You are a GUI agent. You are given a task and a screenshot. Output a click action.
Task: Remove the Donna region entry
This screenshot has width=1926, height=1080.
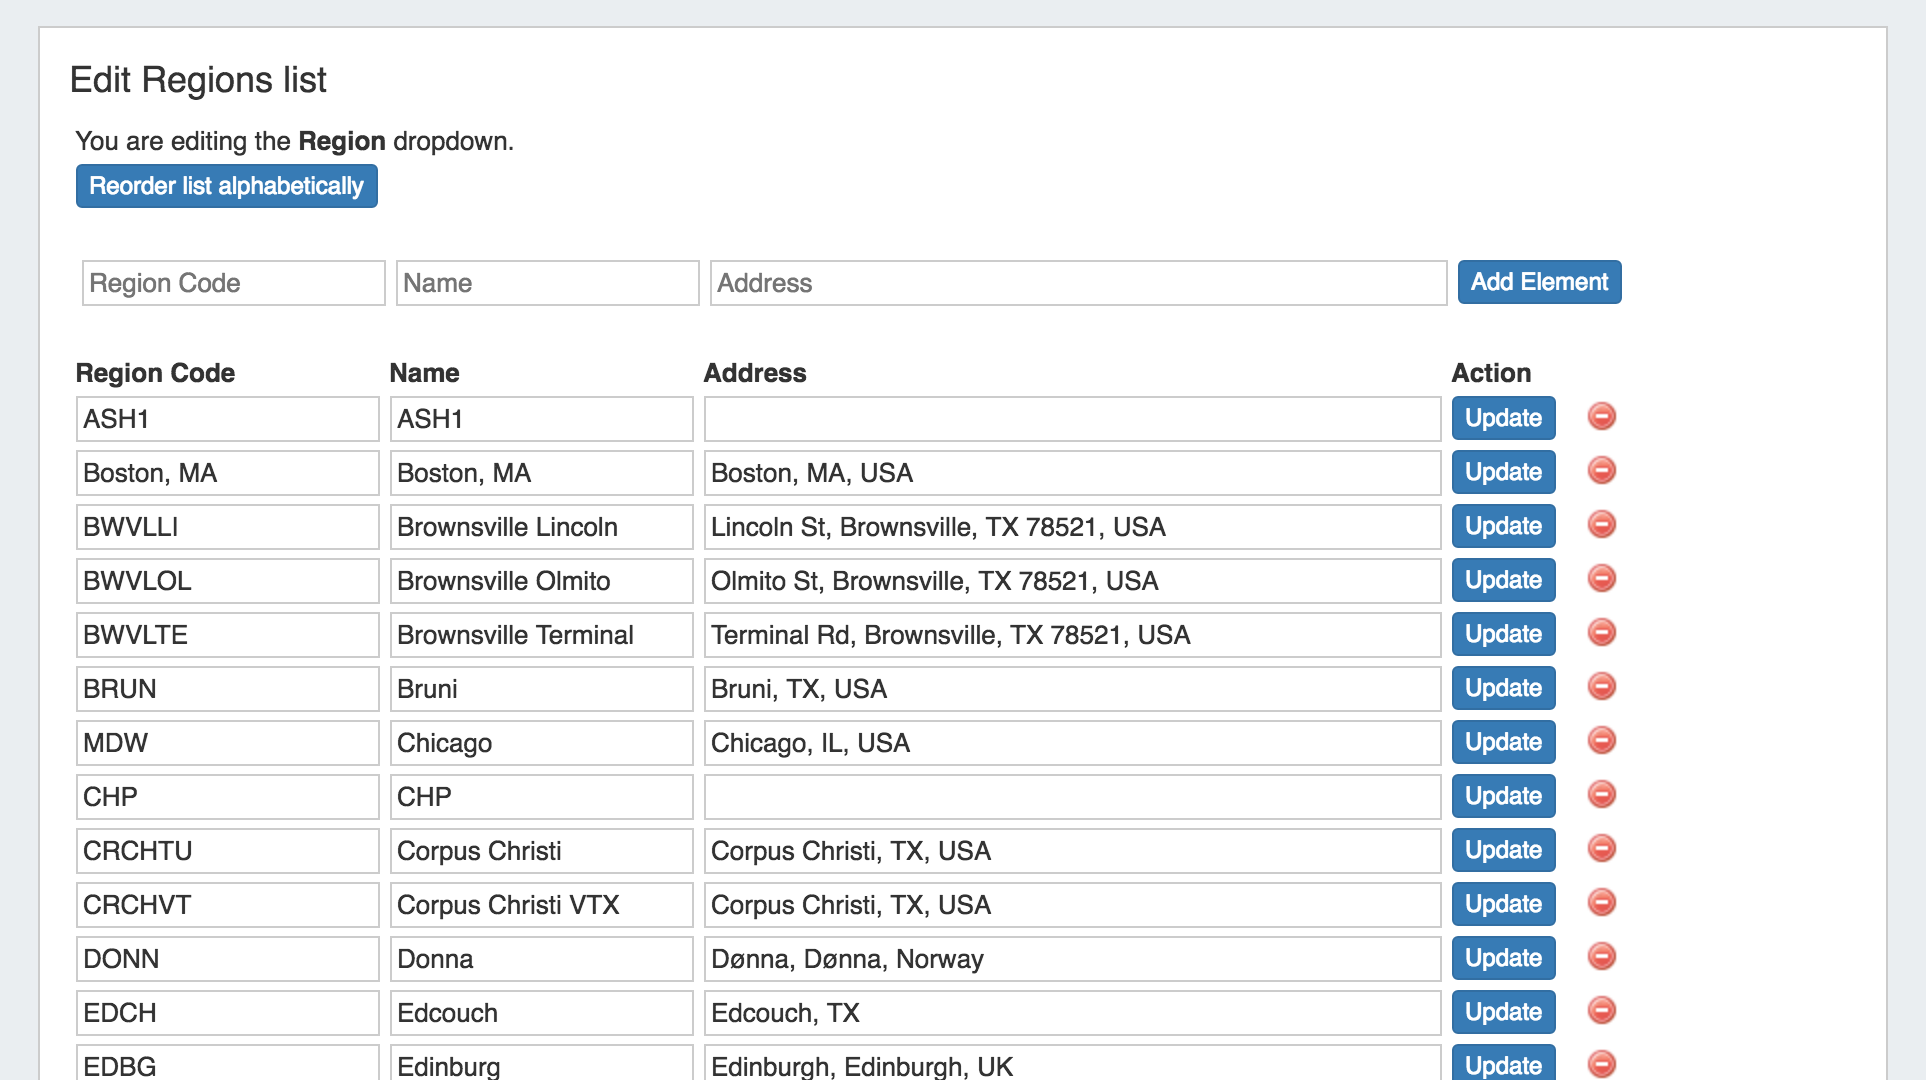(1601, 956)
